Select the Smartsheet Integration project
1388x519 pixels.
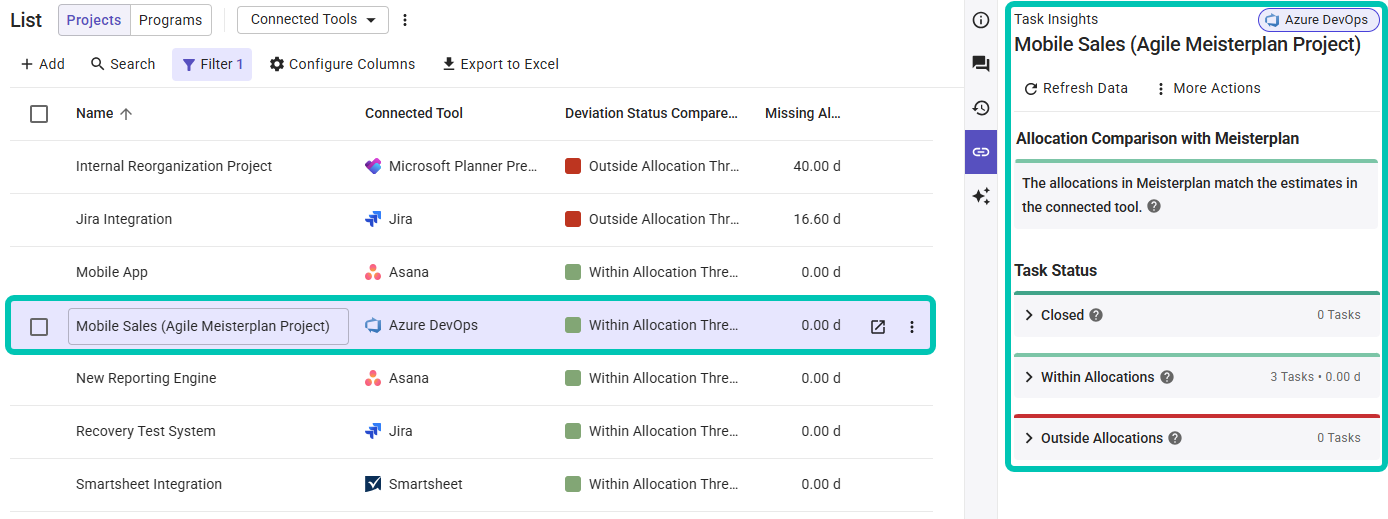tap(149, 485)
